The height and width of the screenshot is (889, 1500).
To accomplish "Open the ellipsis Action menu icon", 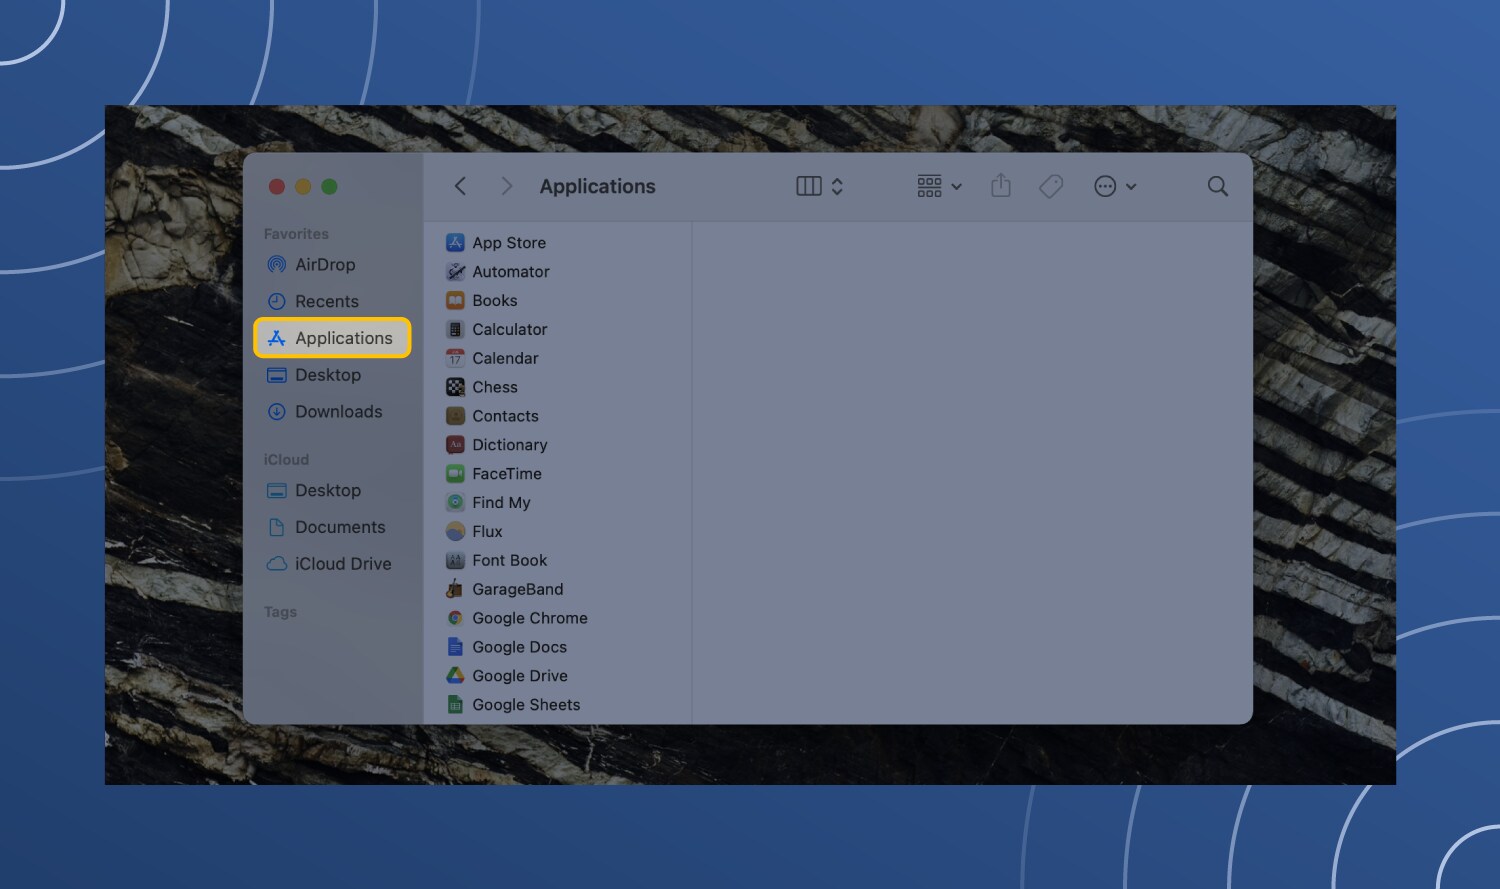I will pyautogui.click(x=1105, y=186).
